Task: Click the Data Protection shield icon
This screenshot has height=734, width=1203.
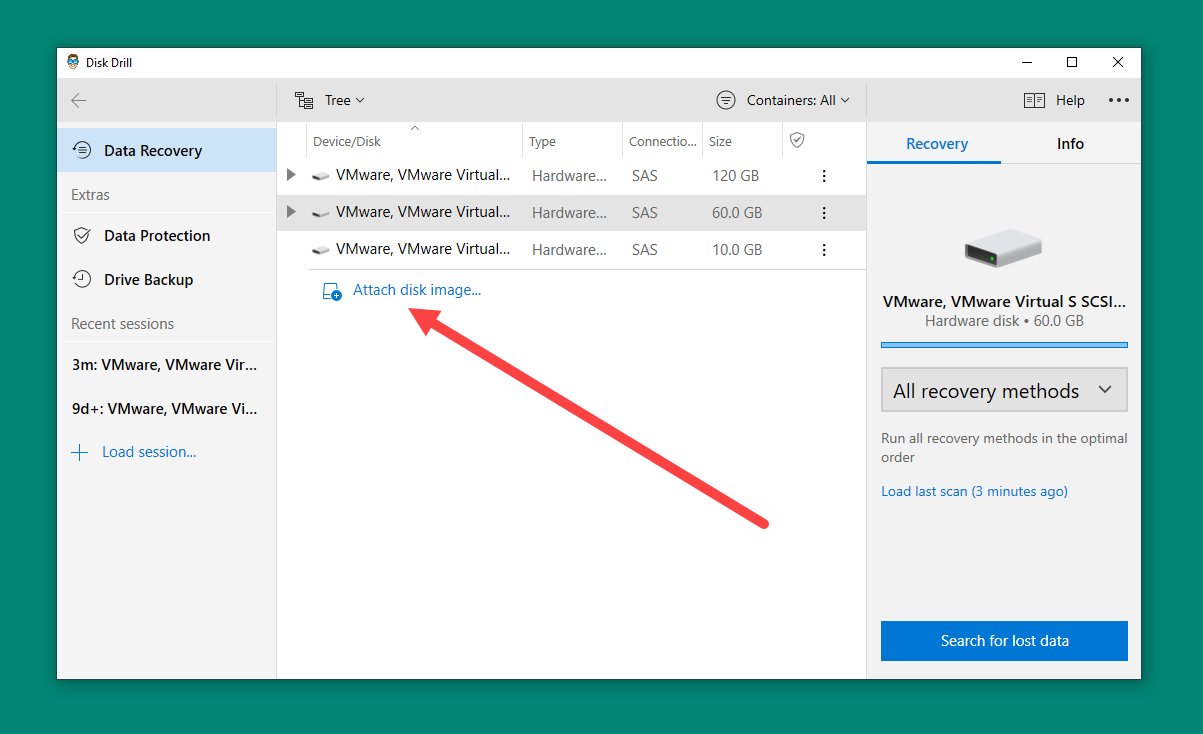Action: tap(83, 236)
